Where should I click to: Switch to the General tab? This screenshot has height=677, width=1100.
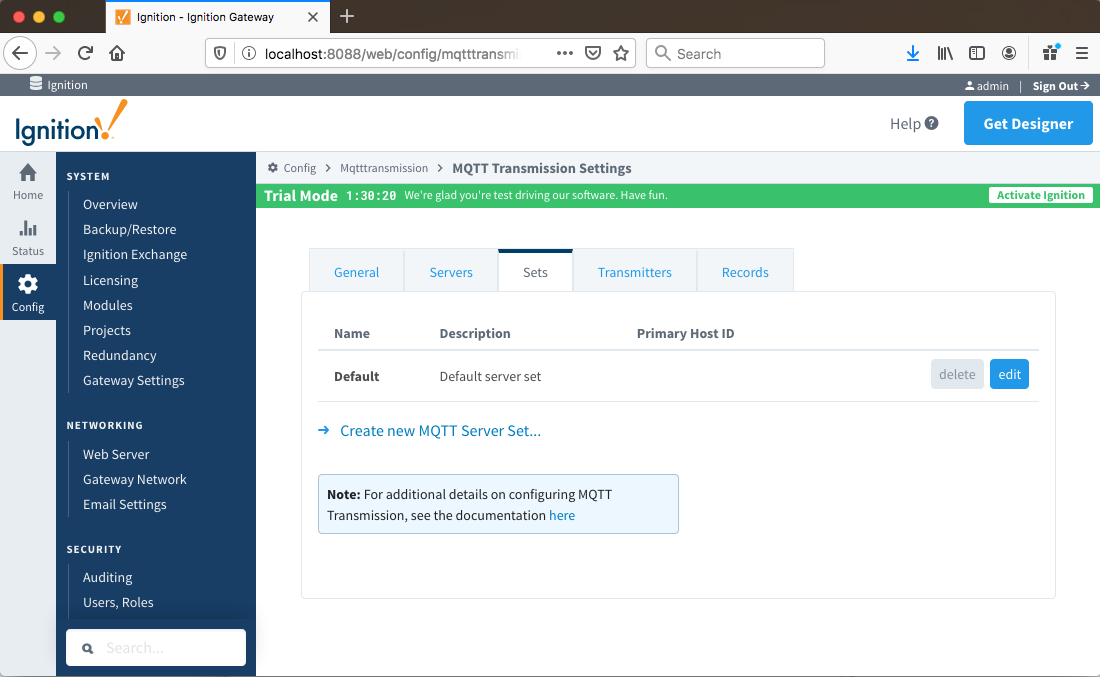click(356, 272)
